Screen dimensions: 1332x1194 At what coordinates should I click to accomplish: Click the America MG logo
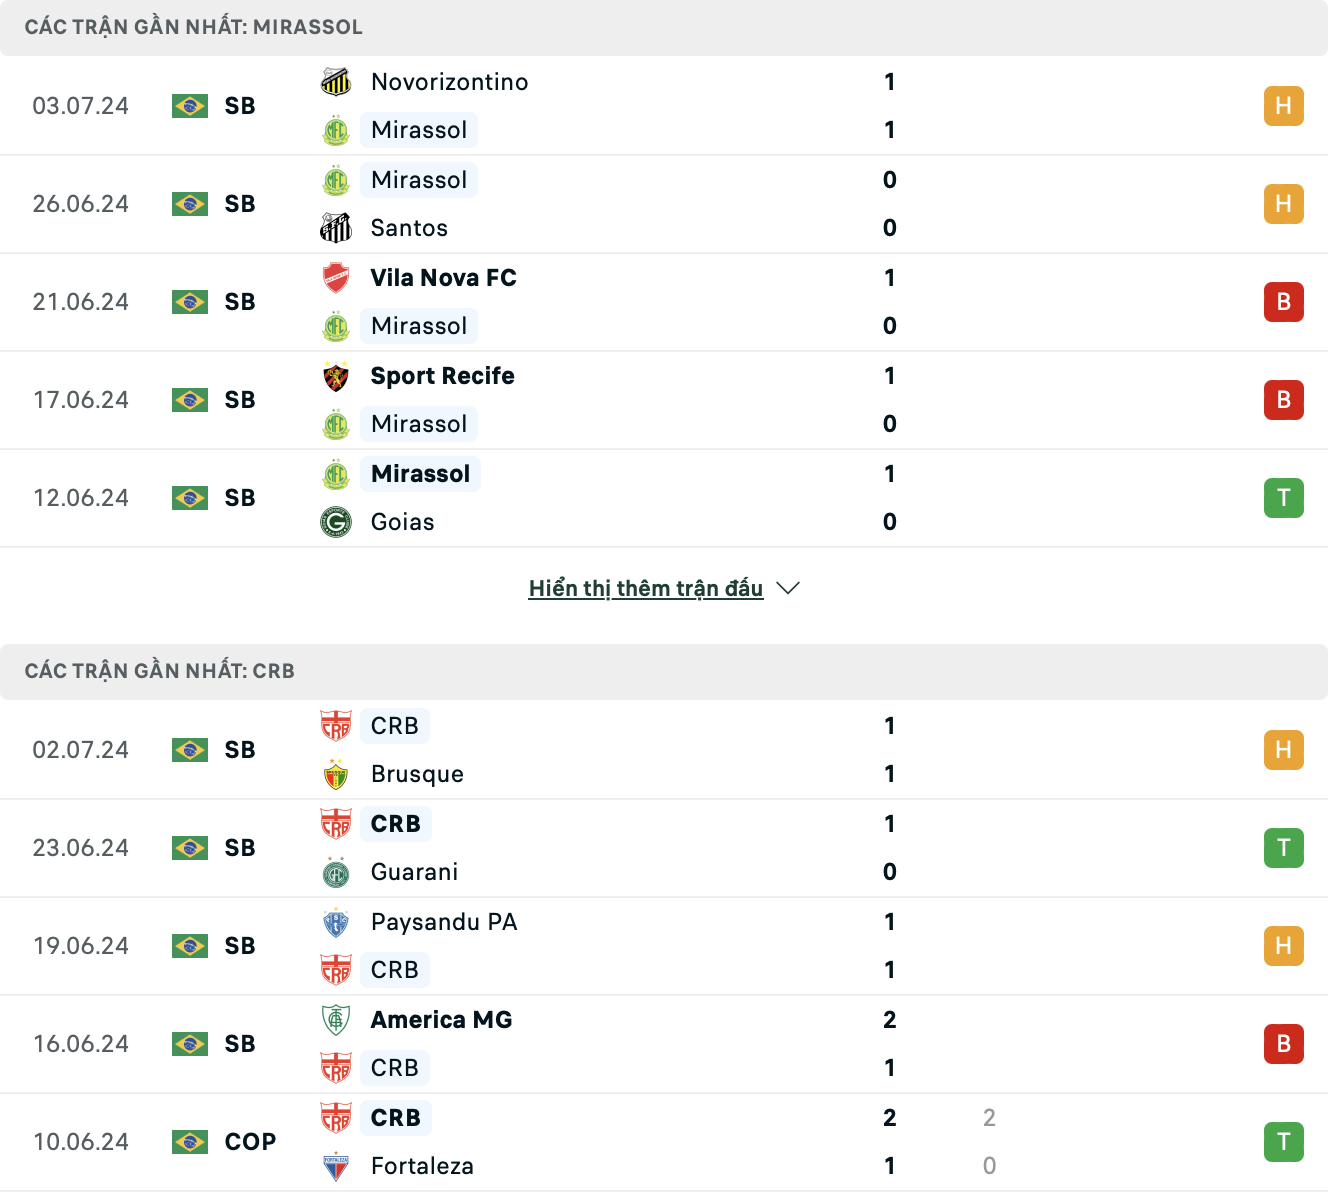336,1020
